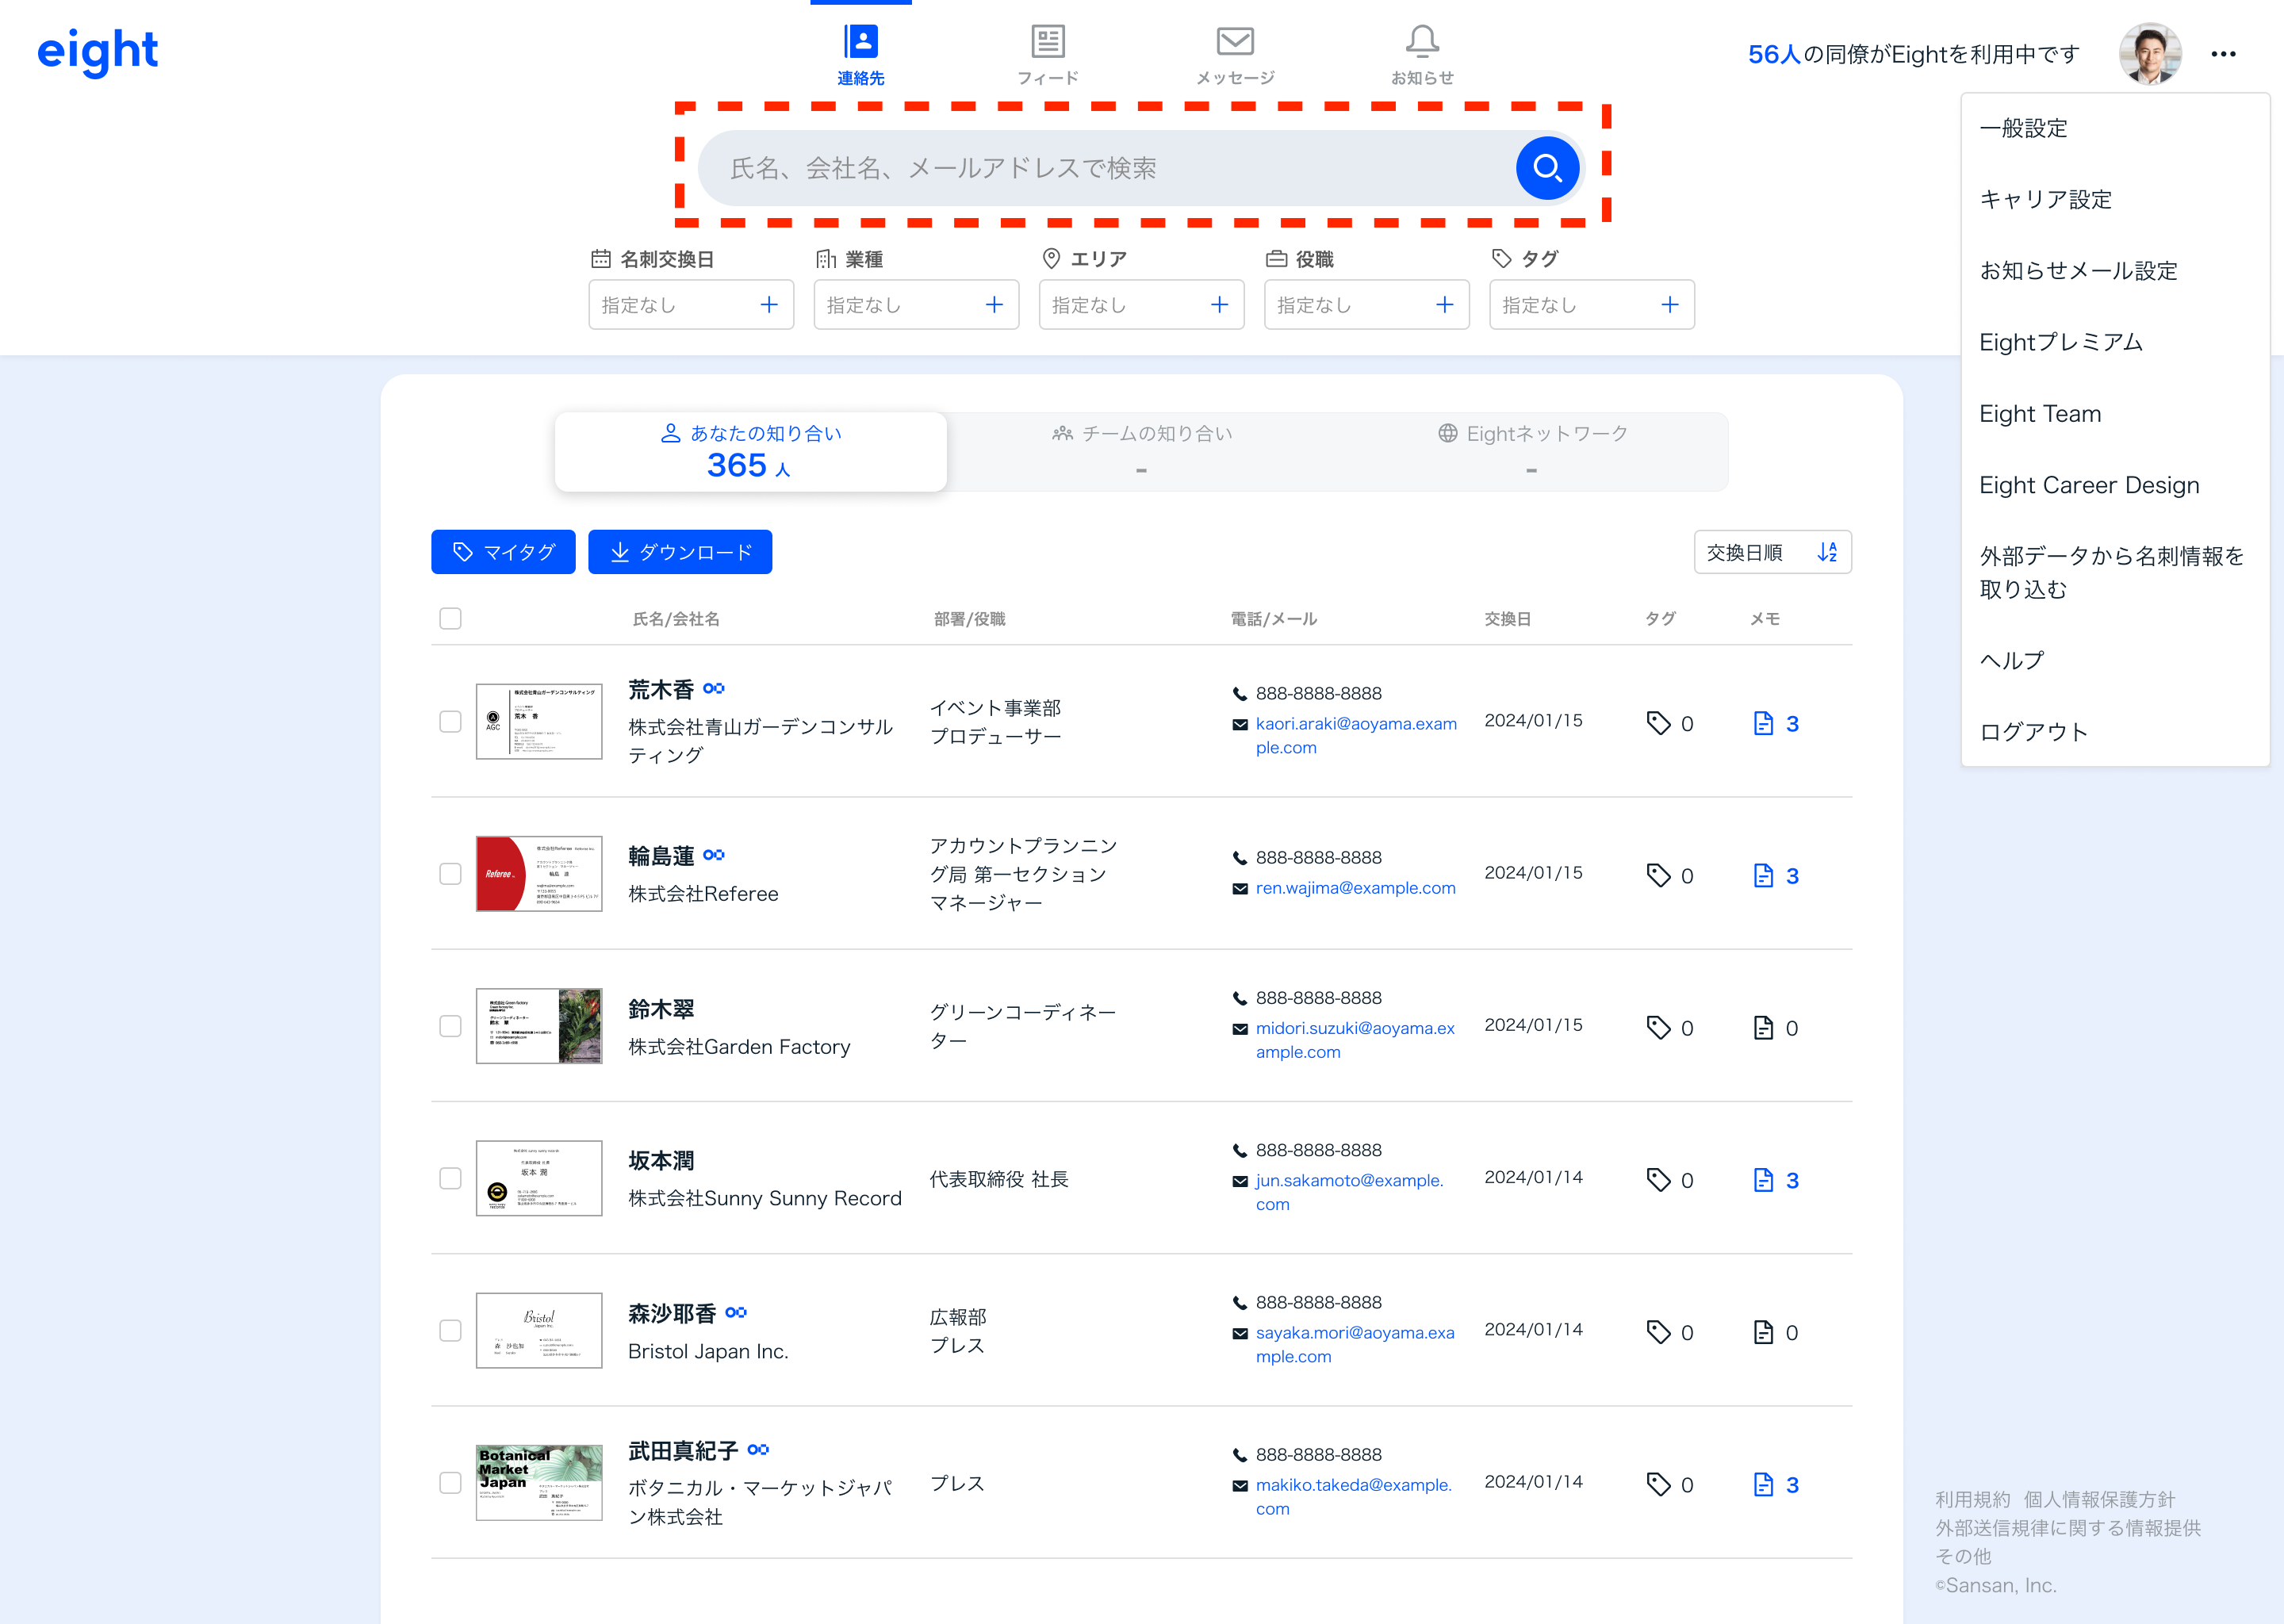Viewport: 2284px width, 1624px height.
Task: Open tags for 輪島蓮
Action: [x=1670, y=876]
